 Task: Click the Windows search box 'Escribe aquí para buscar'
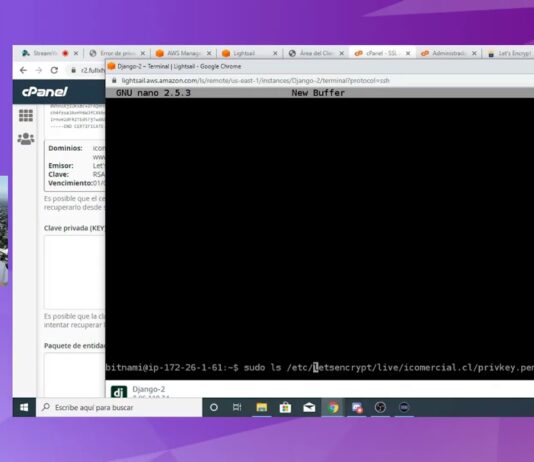point(119,407)
